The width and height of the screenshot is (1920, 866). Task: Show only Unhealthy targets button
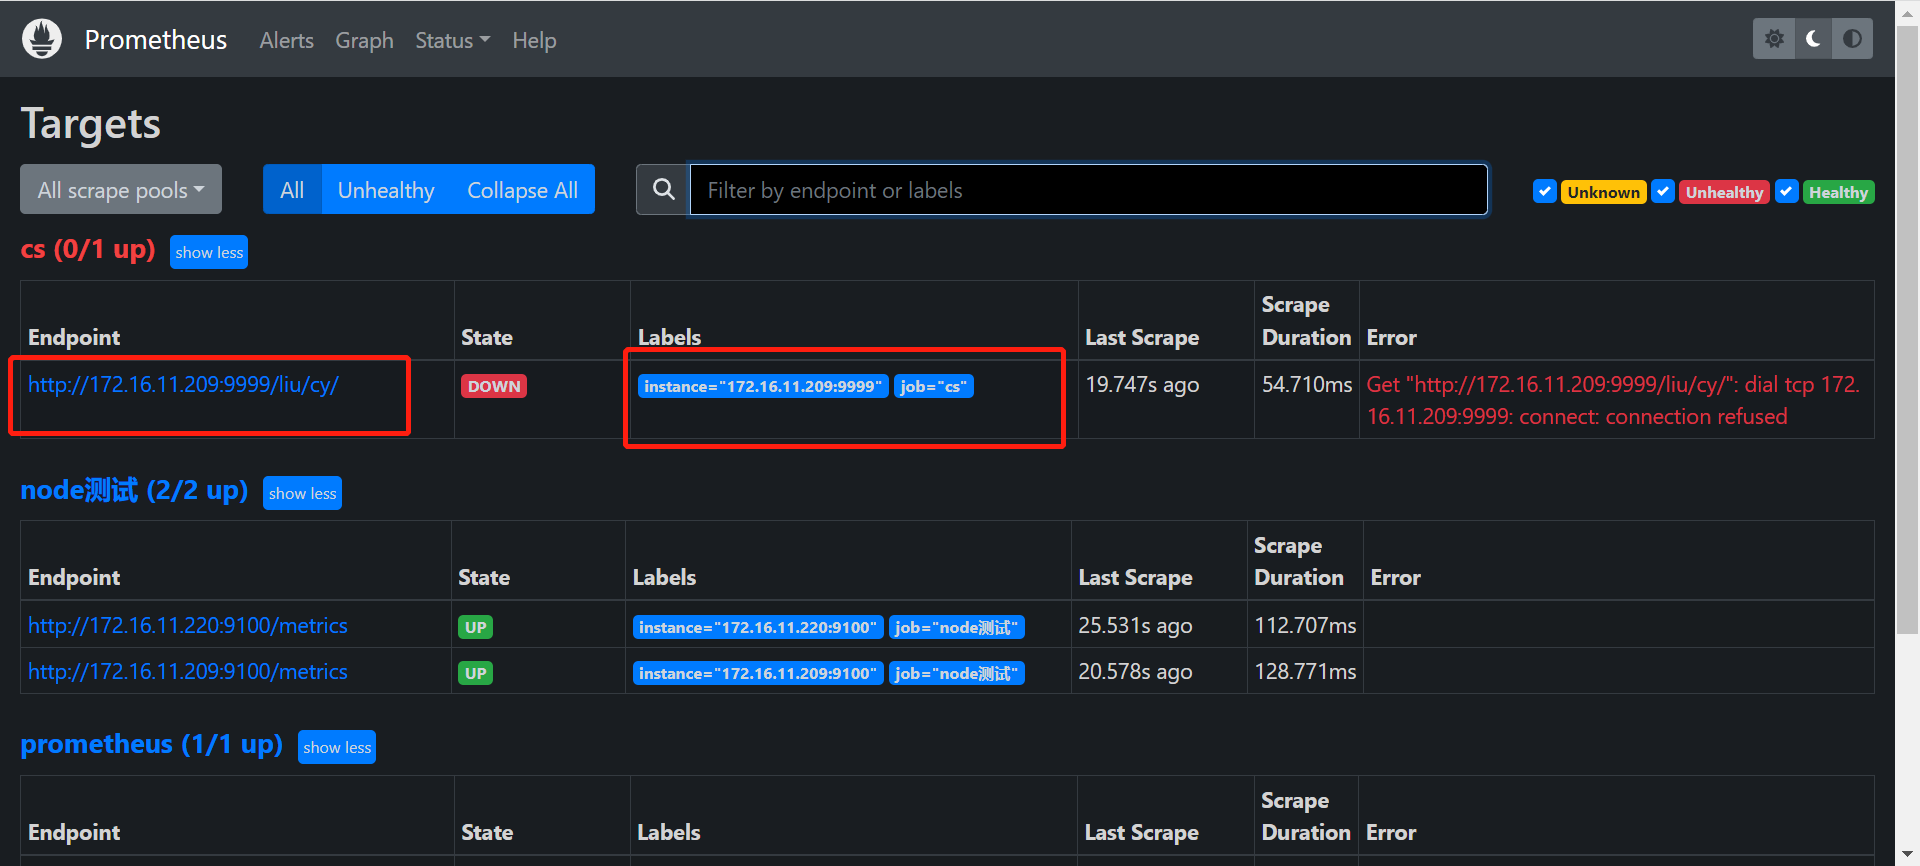coord(386,190)
